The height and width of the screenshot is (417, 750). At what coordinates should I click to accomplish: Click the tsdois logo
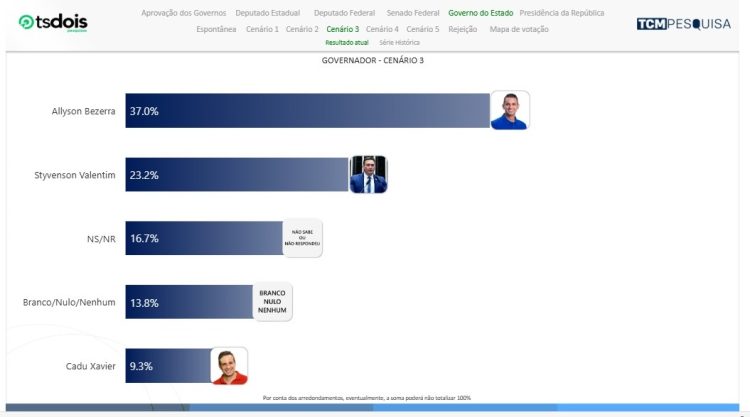[53, 22]
